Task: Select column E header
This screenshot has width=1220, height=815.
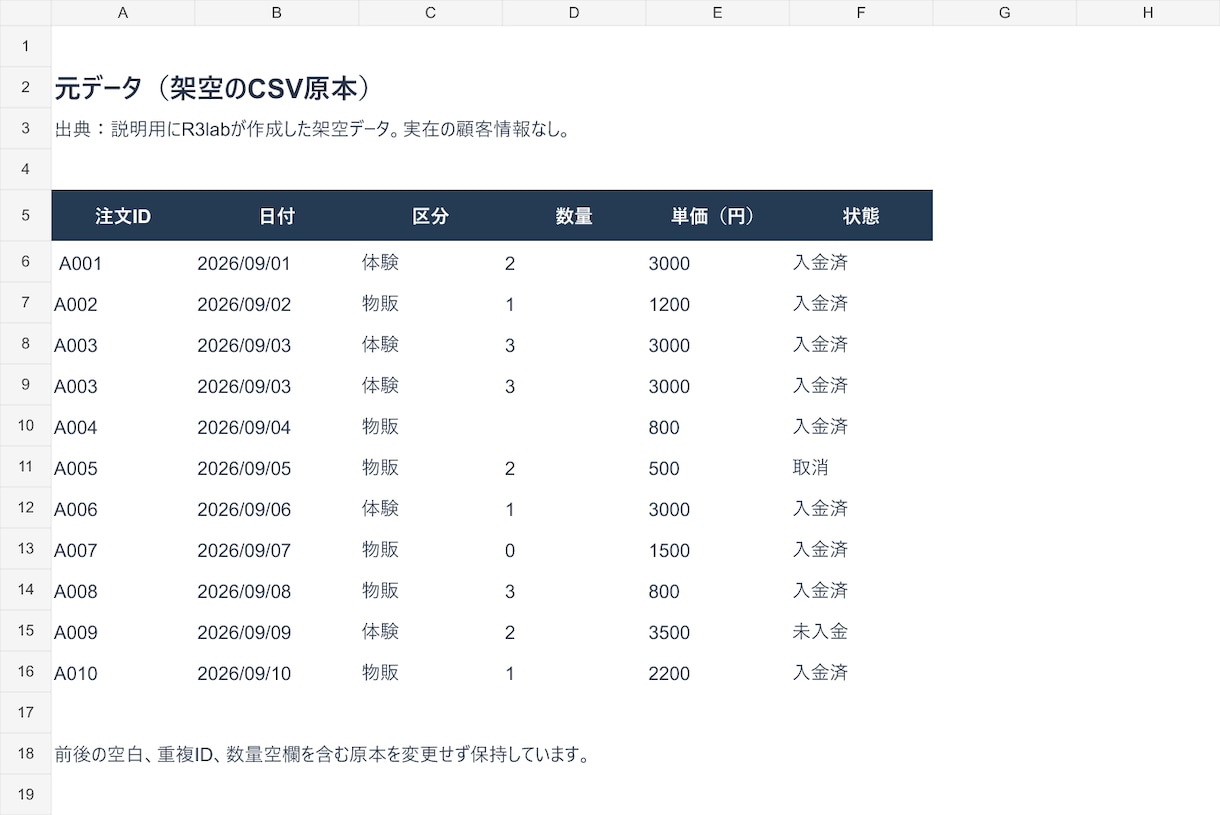Action: pyautogui.click(x=718, y=13)
